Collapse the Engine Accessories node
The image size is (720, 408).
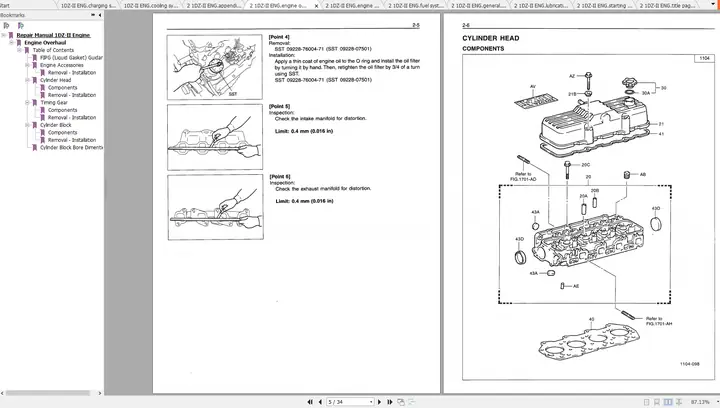(x=27, y=65)
